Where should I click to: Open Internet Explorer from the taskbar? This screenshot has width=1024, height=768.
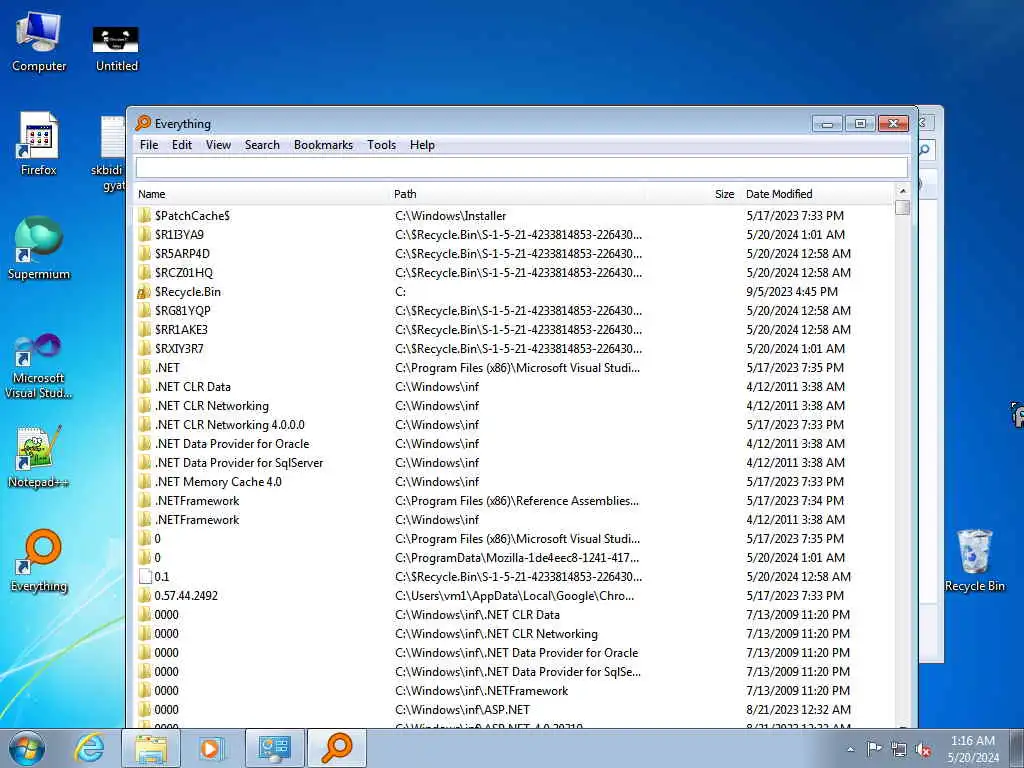[89, 748]
